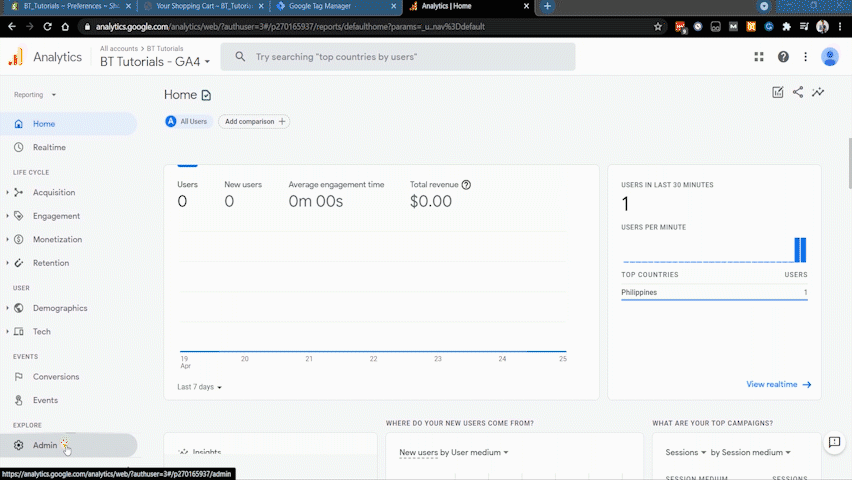852x480 pixels.
Task: Open Analytics more options menu
Action: click(x=806, y=57)
